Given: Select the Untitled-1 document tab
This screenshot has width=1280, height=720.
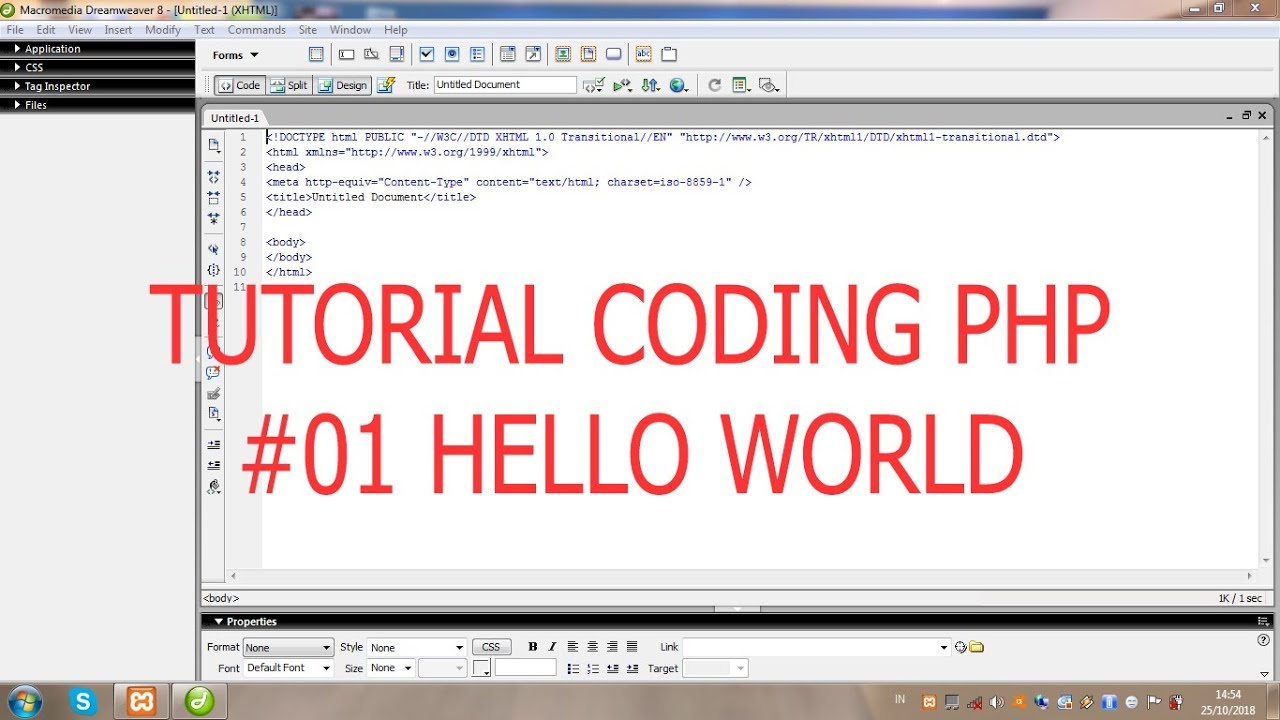Looking at the screenshot, I should pos(235,118).
